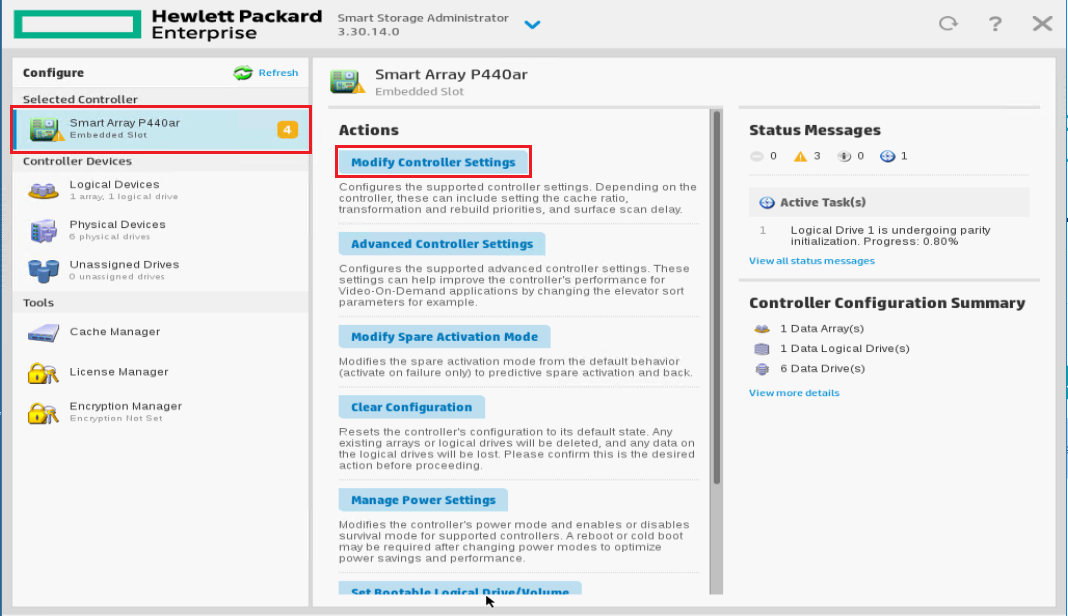Click Modify Controller Settings button
This screenshot has height=616, width=1068.
click(433, 162)
